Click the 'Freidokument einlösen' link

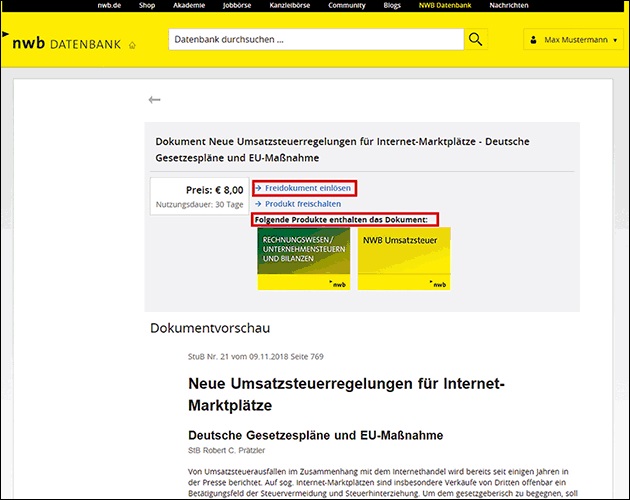(x=308, y=188)
